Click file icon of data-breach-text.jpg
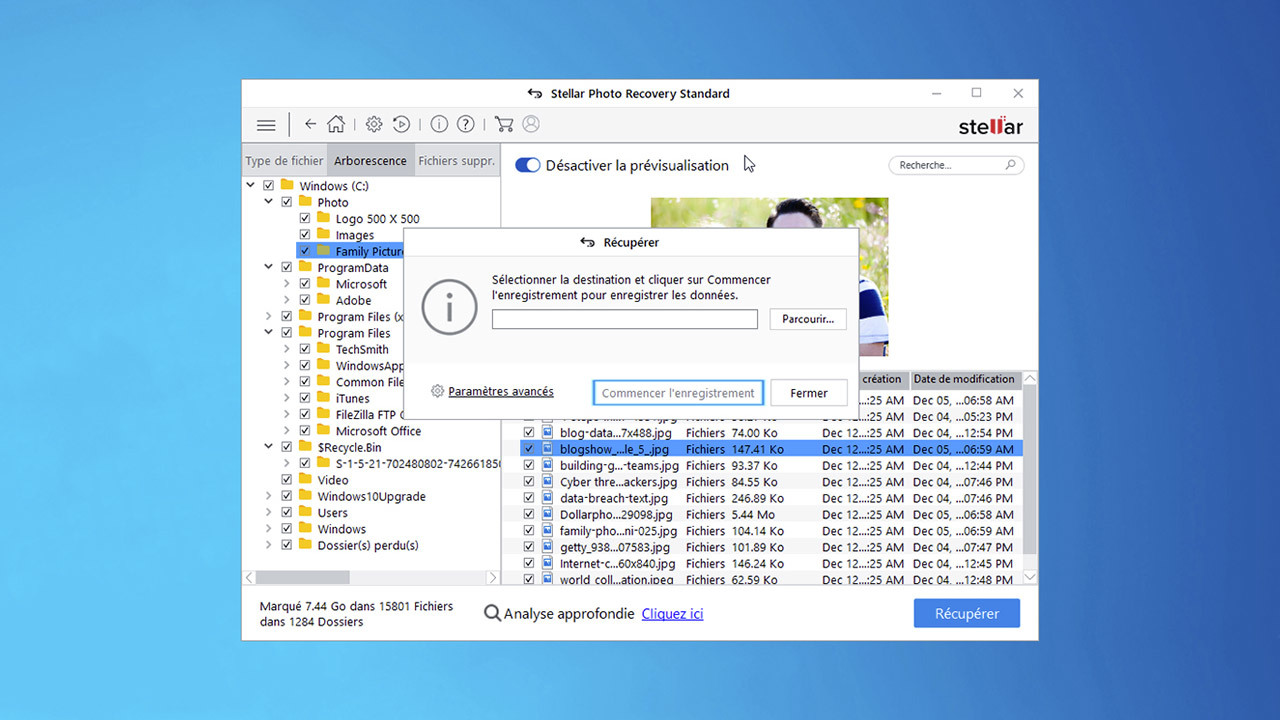 coord(547,498)
